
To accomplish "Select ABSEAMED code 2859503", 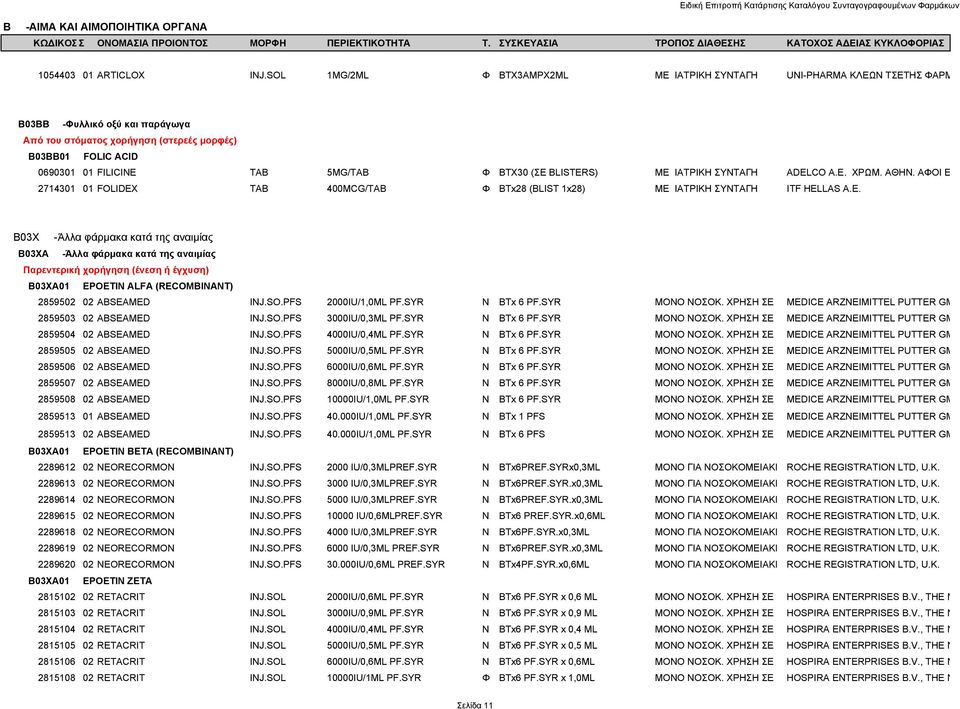I will (56, 318).
